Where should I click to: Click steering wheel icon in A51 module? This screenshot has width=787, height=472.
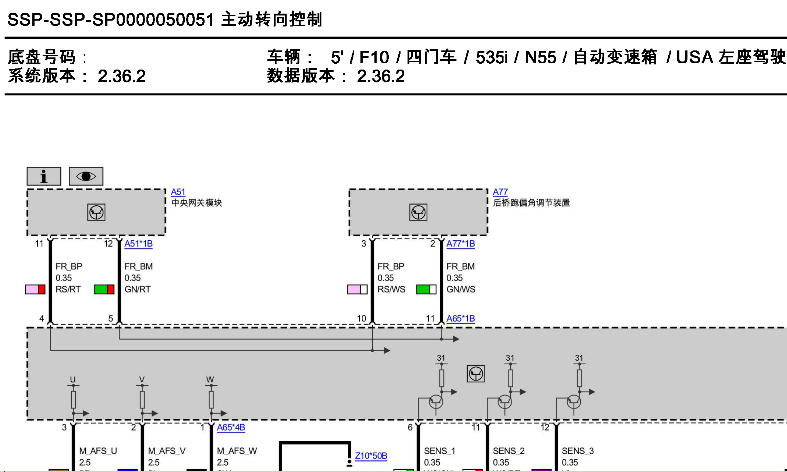[96, 212]
